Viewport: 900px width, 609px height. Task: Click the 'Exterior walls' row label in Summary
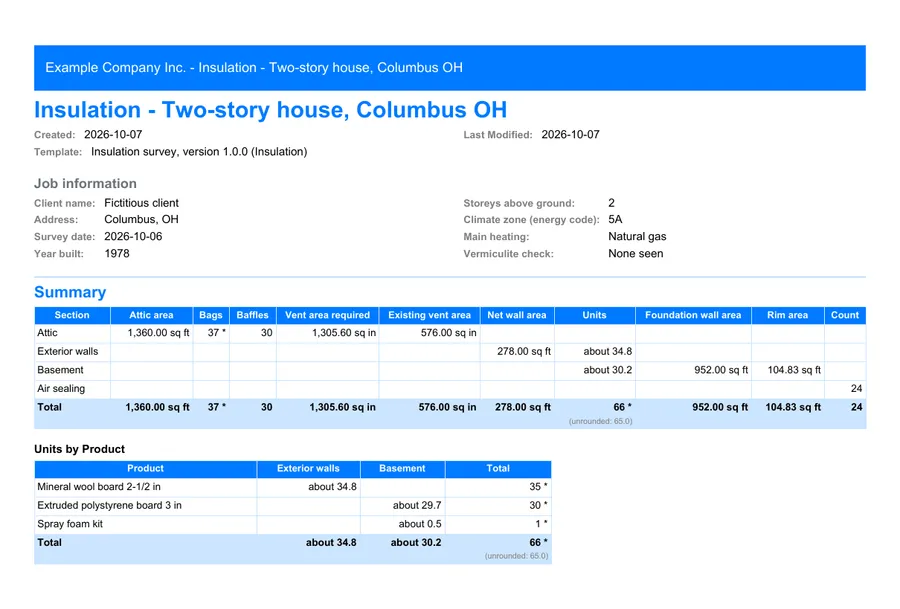pyautogui.click(x=68, y=351)
